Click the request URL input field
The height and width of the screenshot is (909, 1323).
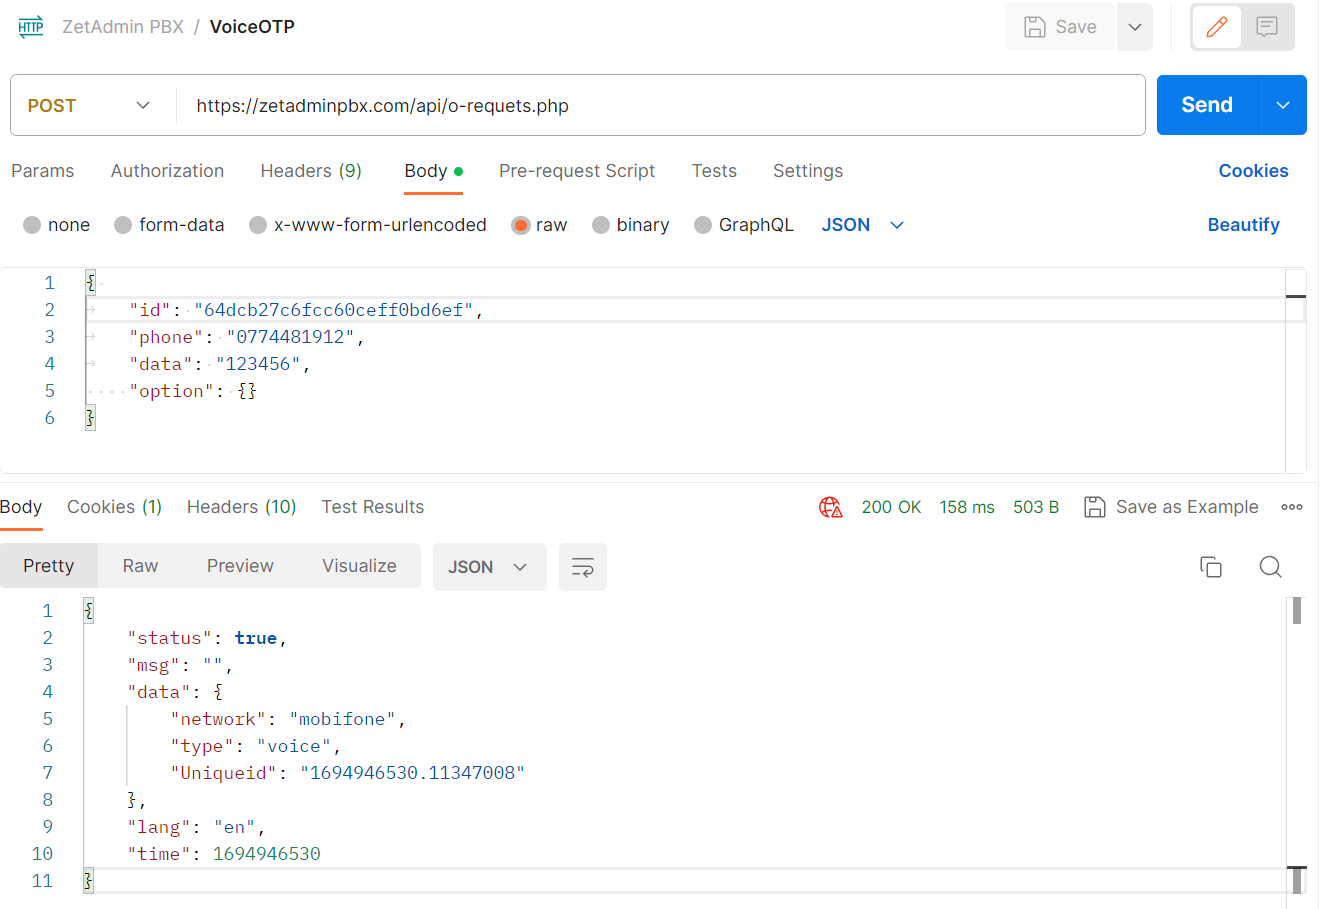[x=660, y=105]
